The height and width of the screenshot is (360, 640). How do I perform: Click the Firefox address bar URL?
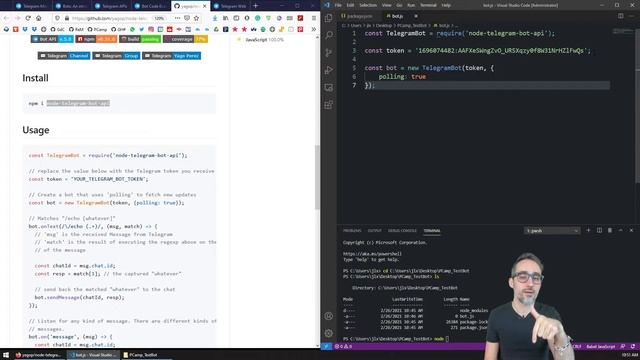(x=109, y=18)
